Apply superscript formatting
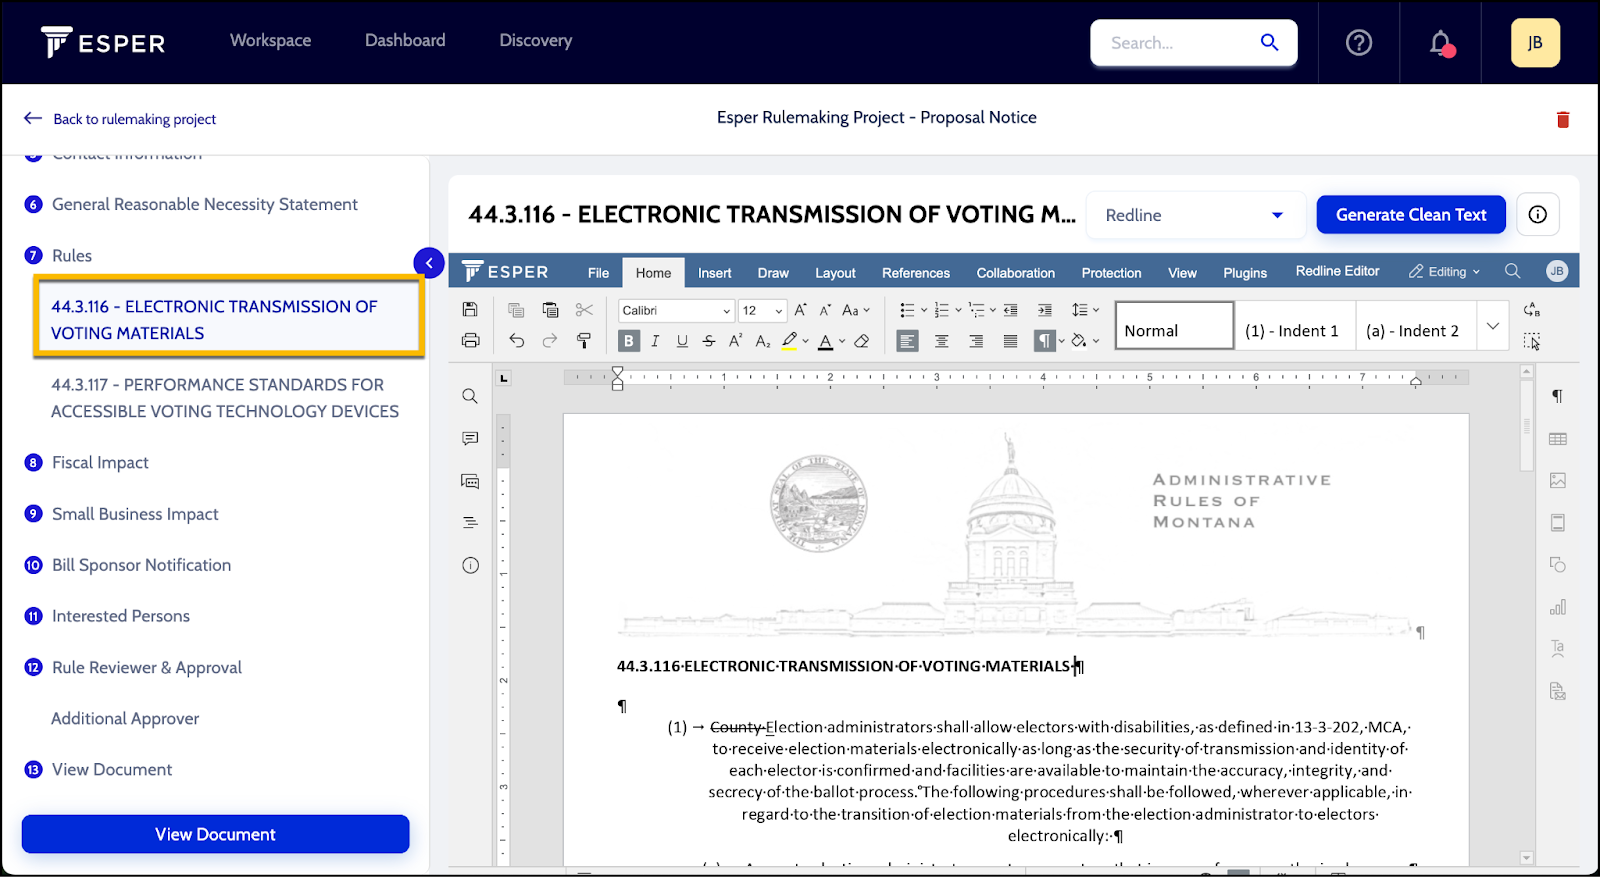 point(735,341)
